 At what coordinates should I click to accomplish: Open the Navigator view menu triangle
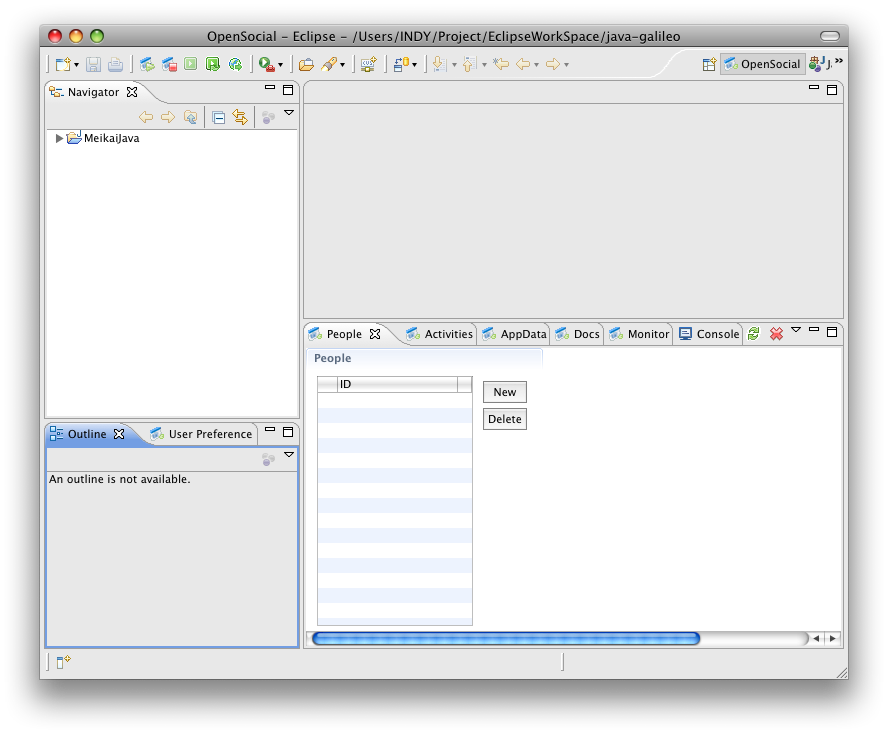[x=289, y=113]
